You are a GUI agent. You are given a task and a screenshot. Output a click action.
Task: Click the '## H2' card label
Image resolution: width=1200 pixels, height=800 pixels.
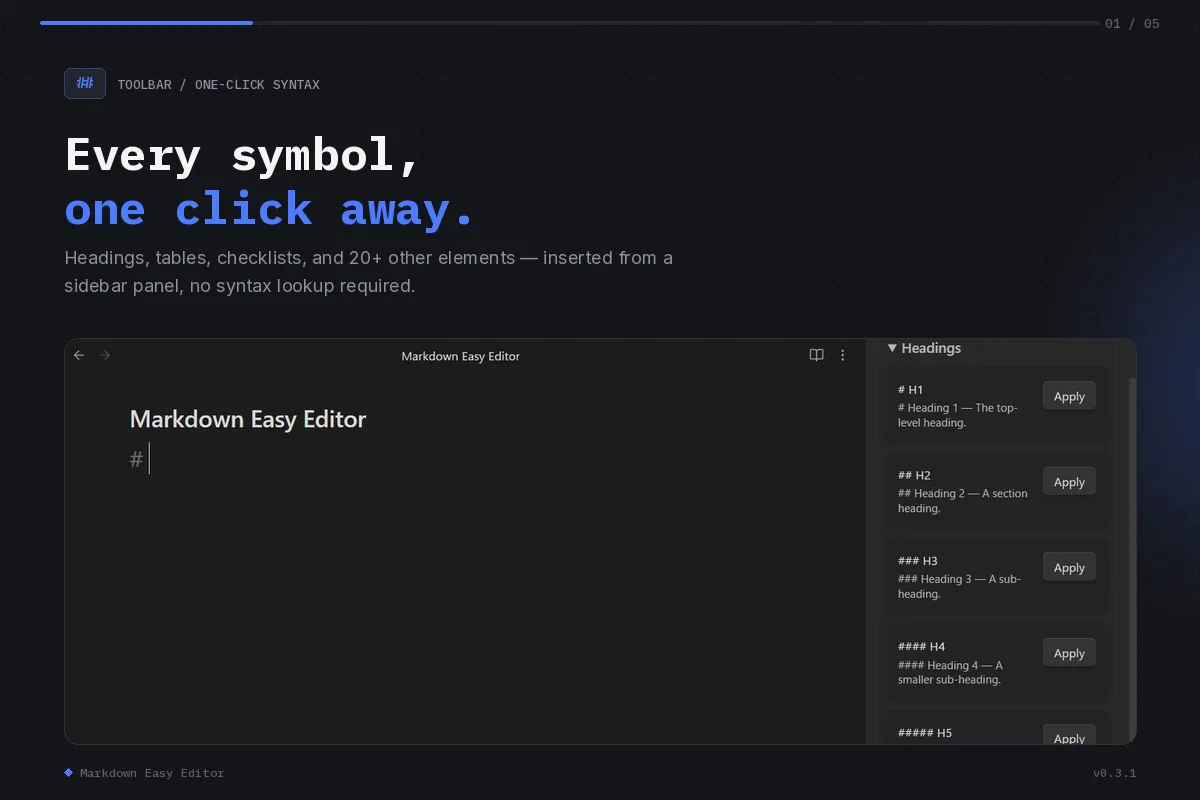(x=914, y=475)
